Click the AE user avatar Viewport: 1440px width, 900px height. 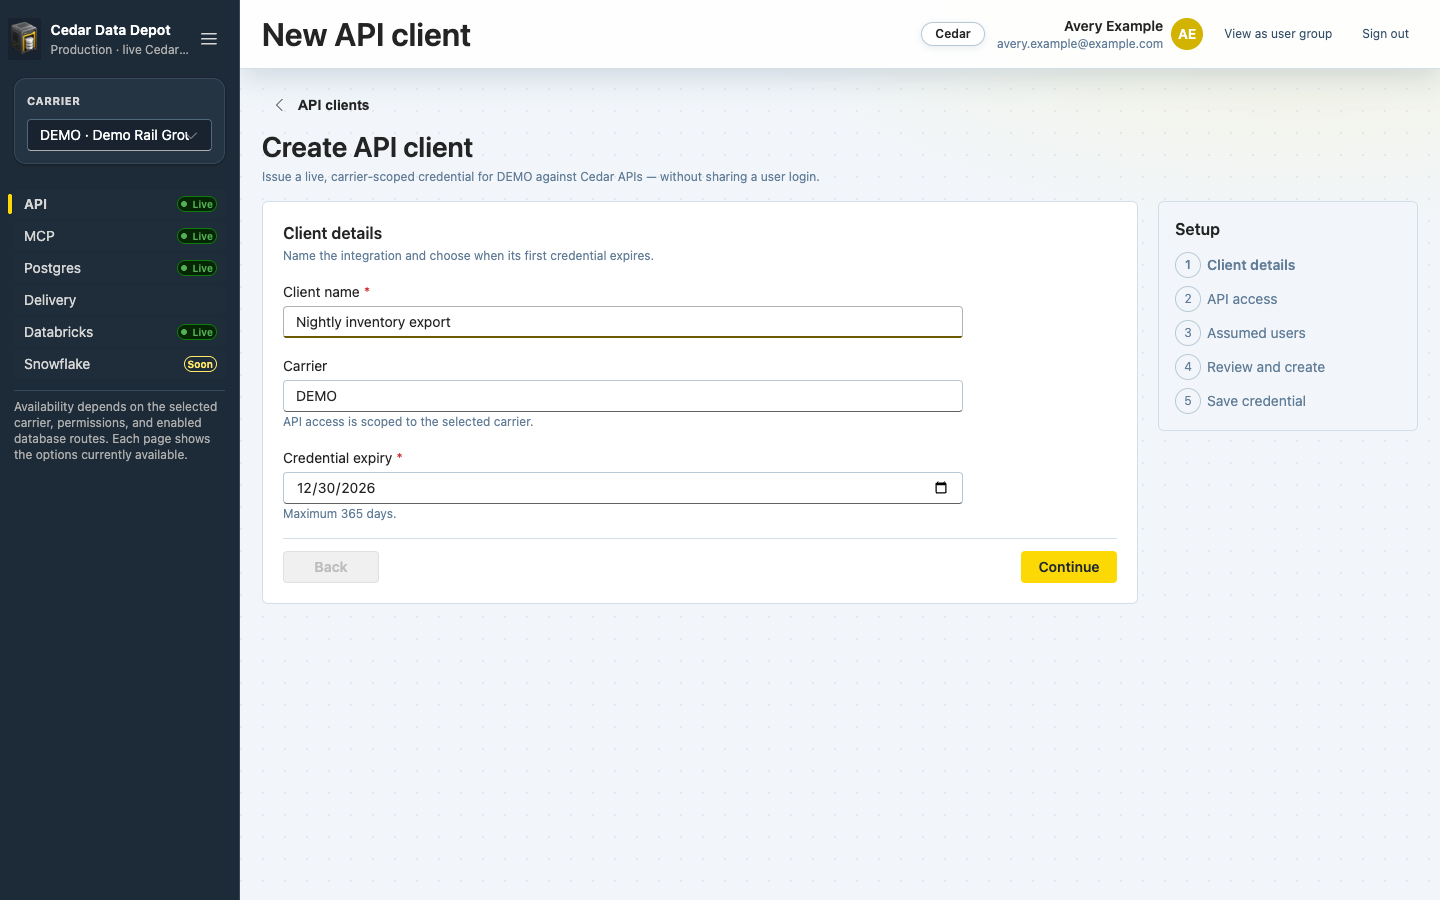coord(1187,34)
